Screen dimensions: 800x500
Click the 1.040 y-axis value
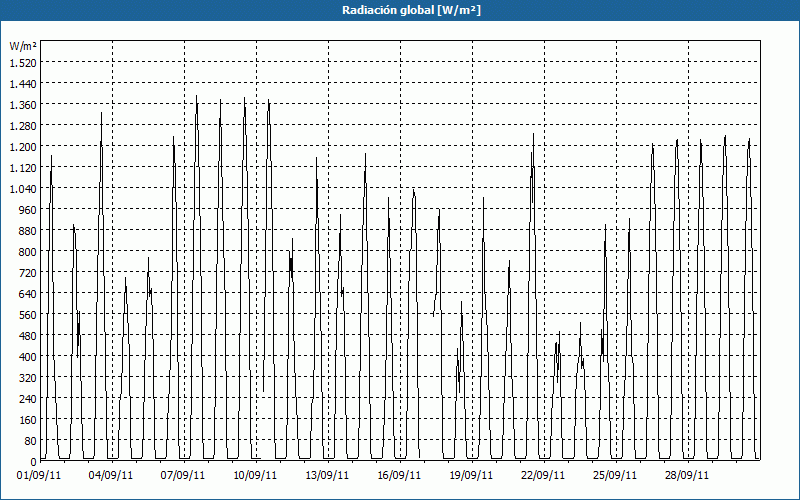pos(23,189)
